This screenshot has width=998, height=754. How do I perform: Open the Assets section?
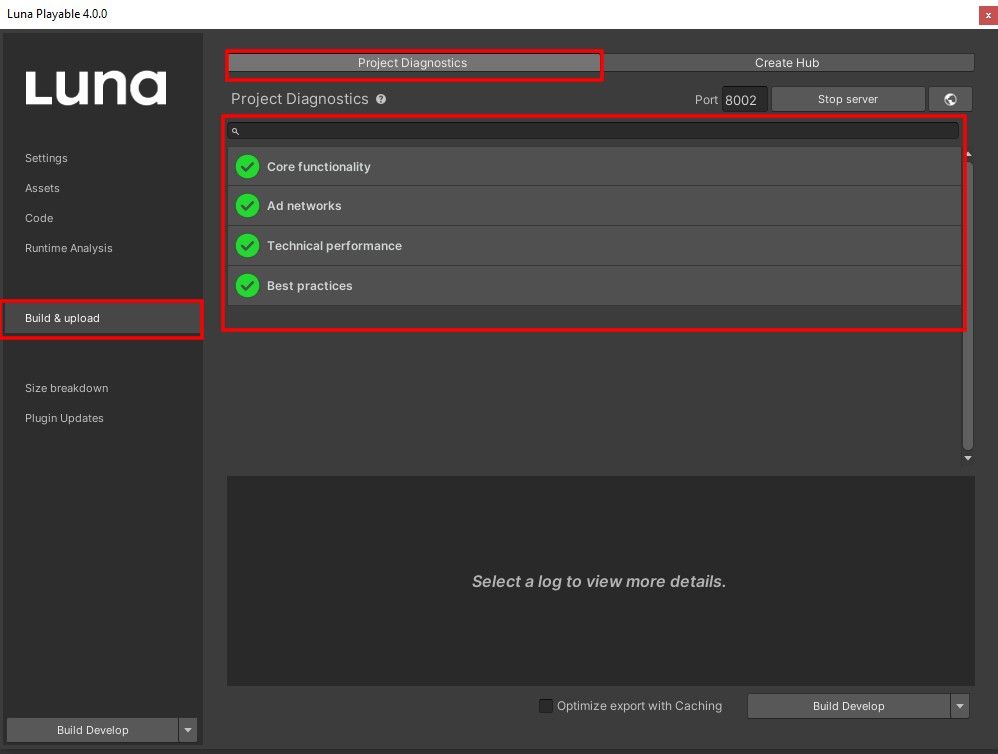tap(42, 188)
